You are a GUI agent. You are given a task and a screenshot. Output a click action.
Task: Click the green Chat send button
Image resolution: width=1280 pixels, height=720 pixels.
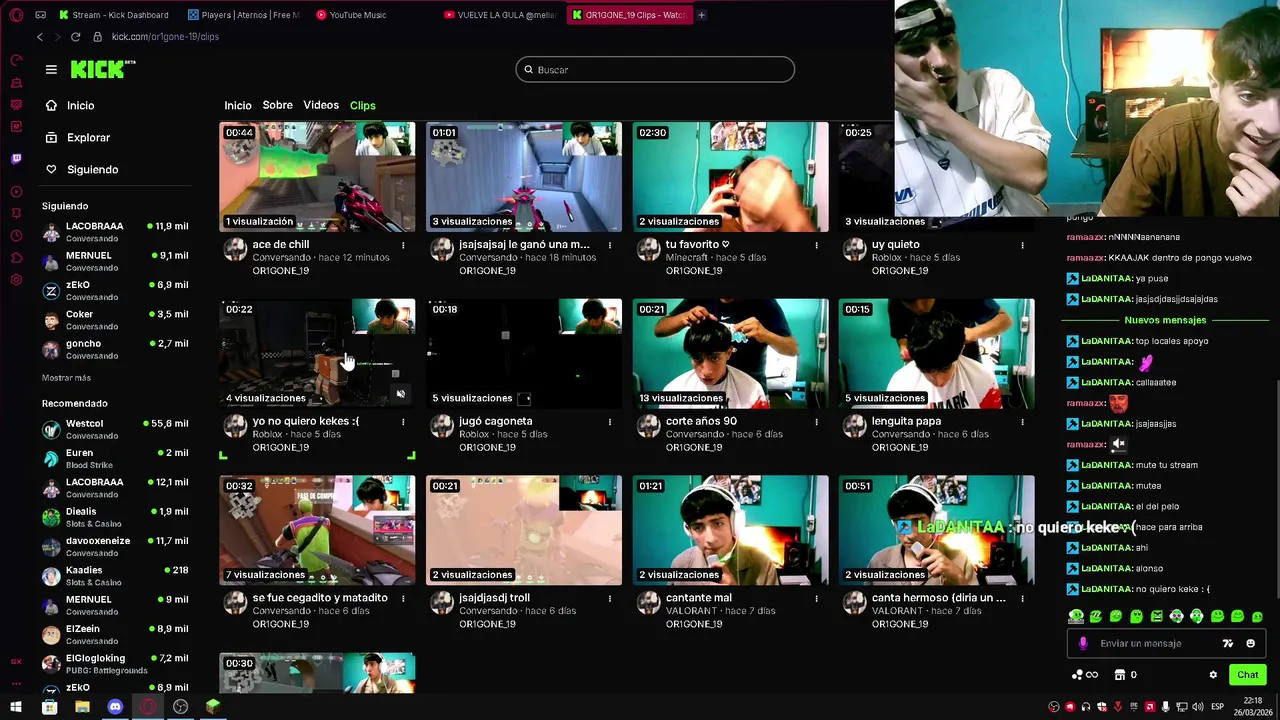point(1247,675)
